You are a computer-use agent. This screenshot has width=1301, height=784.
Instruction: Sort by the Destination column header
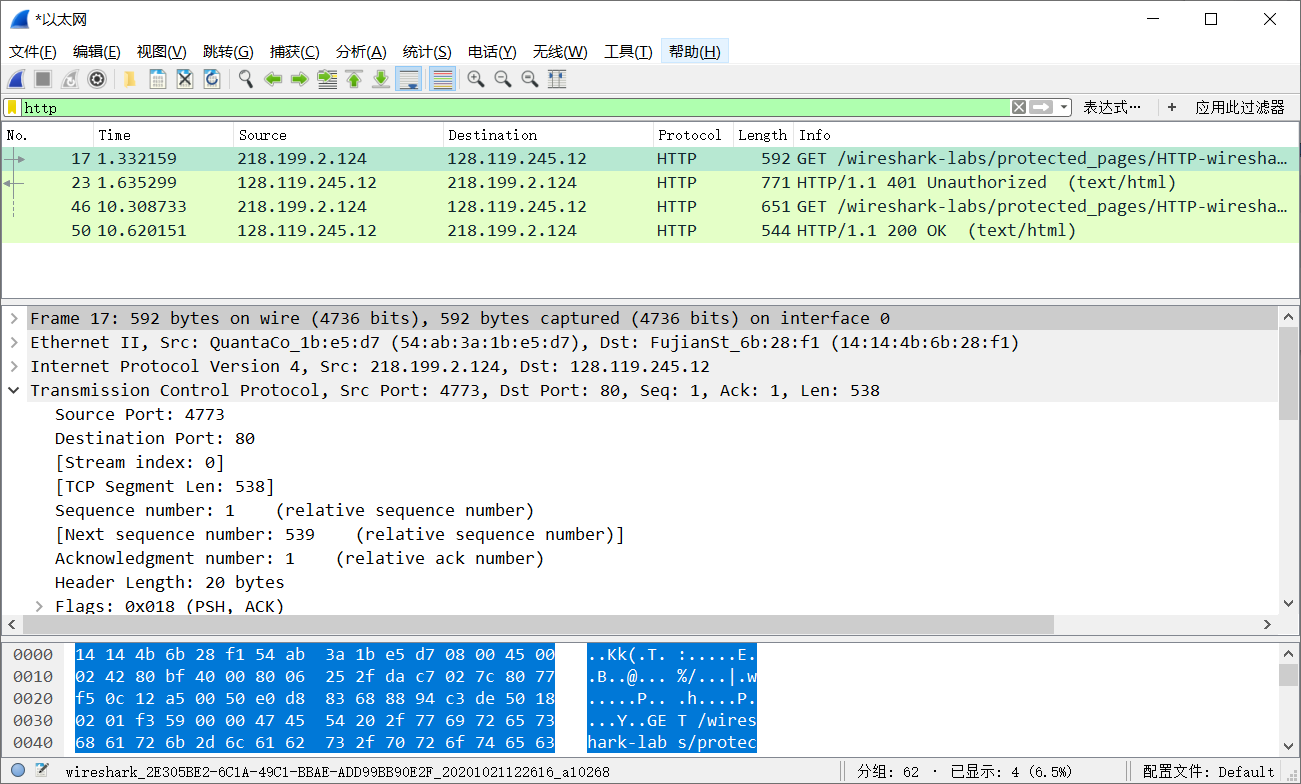click(548, 135)
